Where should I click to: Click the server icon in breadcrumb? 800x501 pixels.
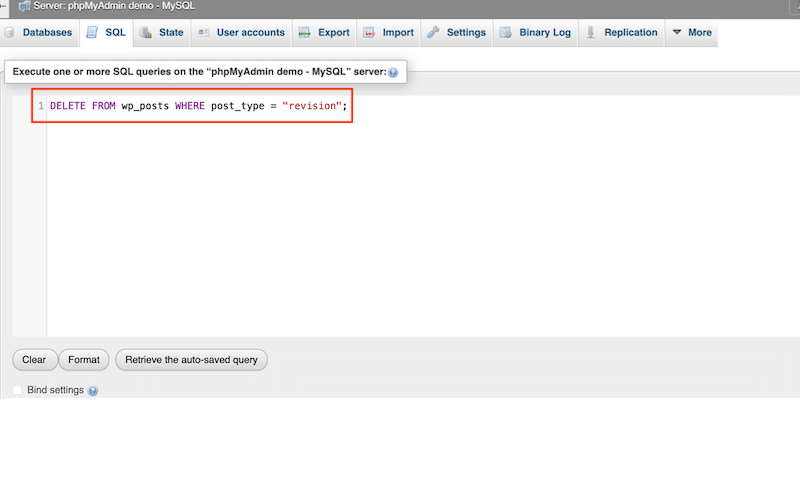24,6
